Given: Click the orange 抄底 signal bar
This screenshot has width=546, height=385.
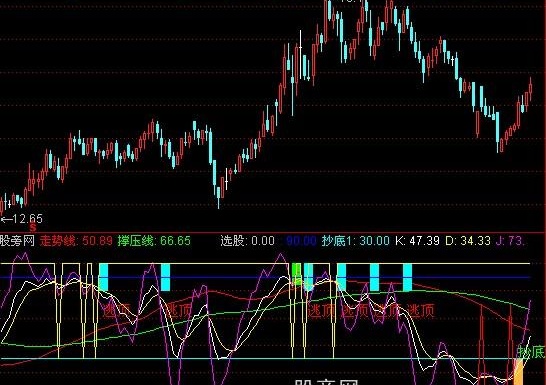Looking at the screenshot, I should point(518,372).
